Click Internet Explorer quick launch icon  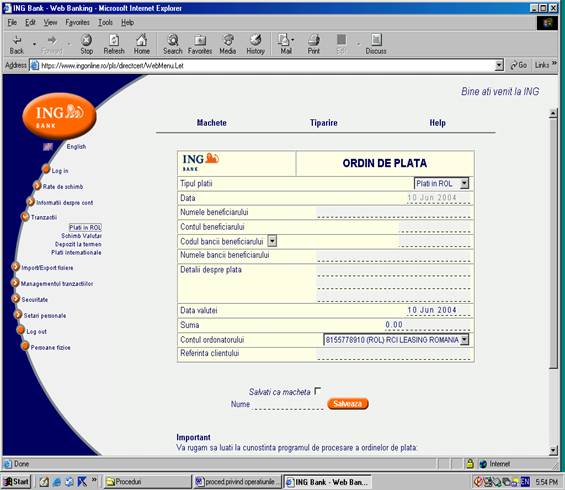57,481
